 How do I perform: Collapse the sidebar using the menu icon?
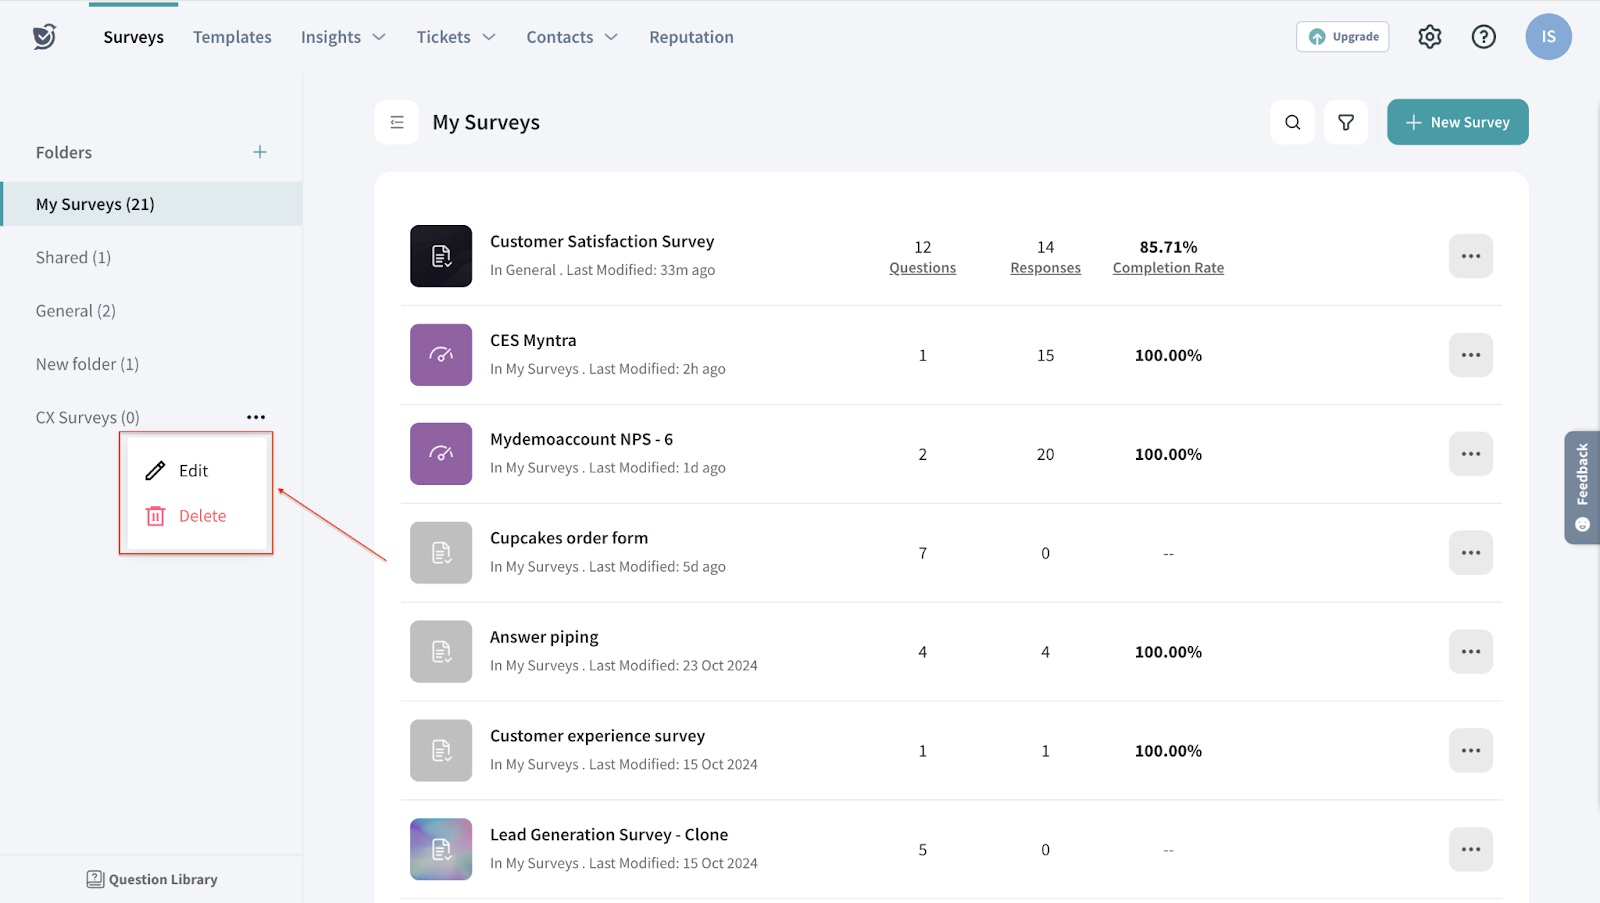(397, 122)
